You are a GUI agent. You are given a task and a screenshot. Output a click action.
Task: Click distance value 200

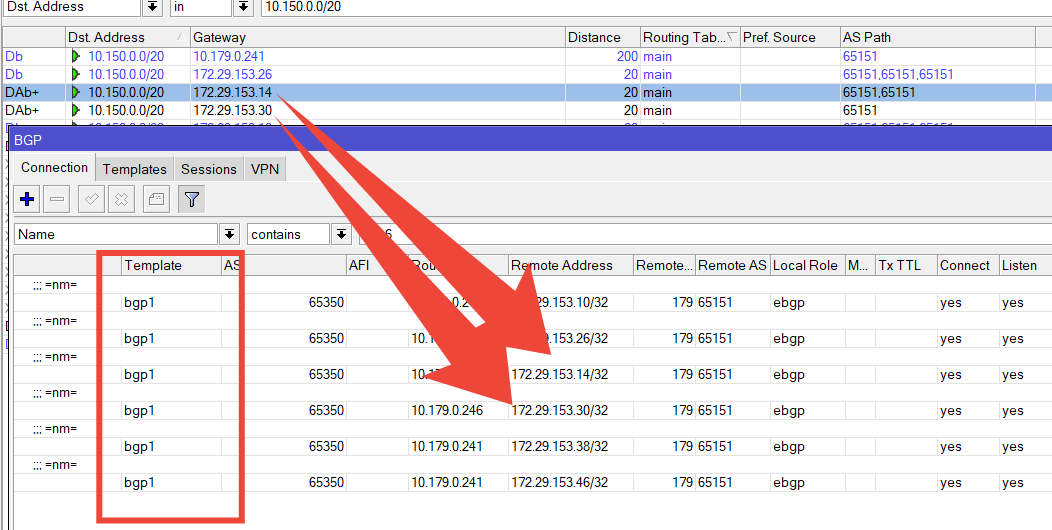coord(627,56)
